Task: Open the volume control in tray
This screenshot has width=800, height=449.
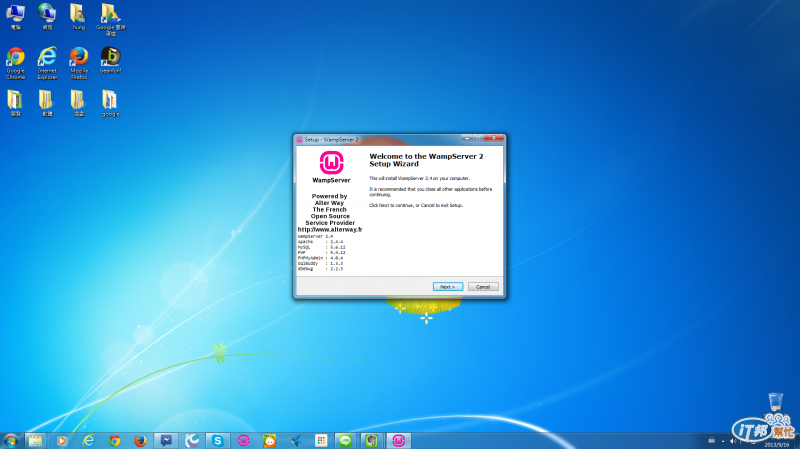Action: pos(733,441)
